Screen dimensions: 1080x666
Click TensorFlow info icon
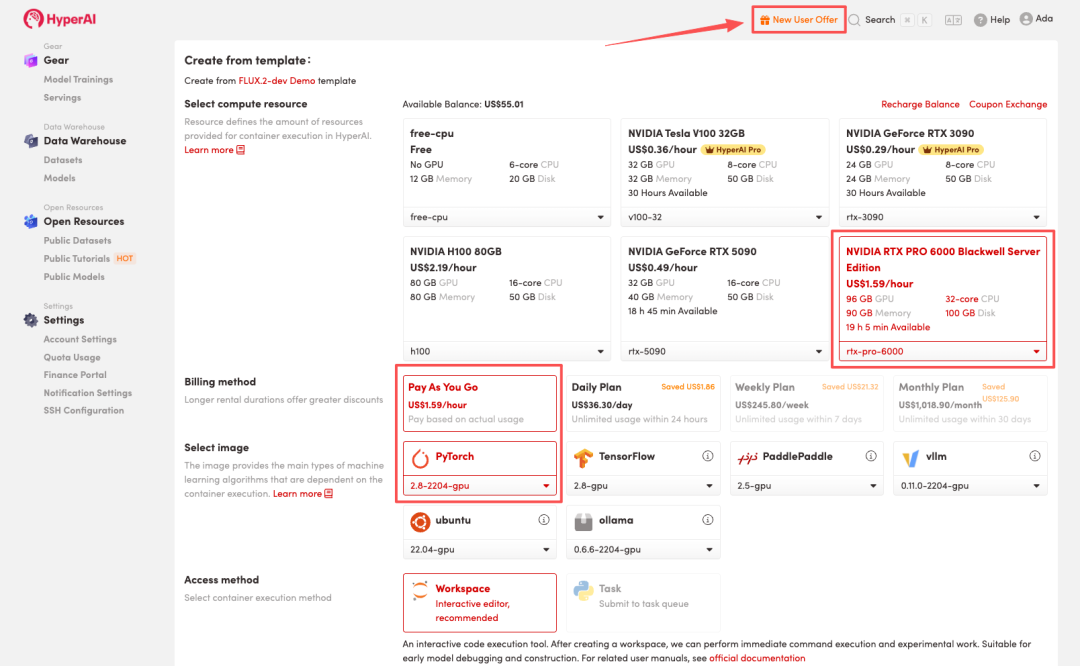point(707,456)
